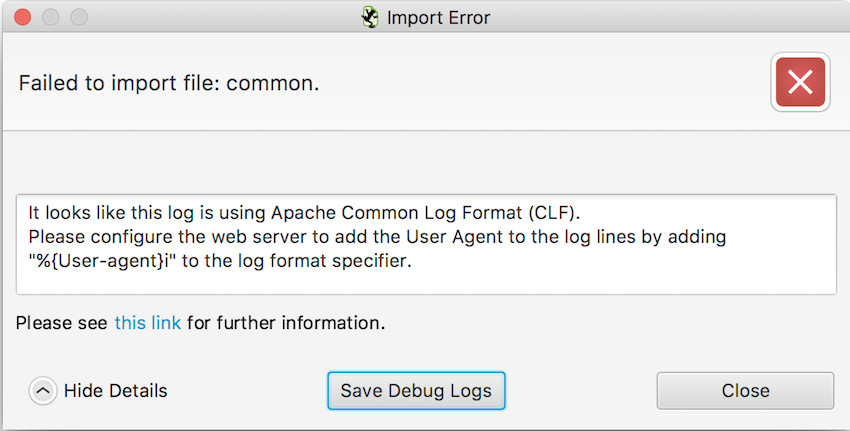Click the 'for further information.' text
The image size is (850, 431).
pyautogui.click(x=286, y=323)
